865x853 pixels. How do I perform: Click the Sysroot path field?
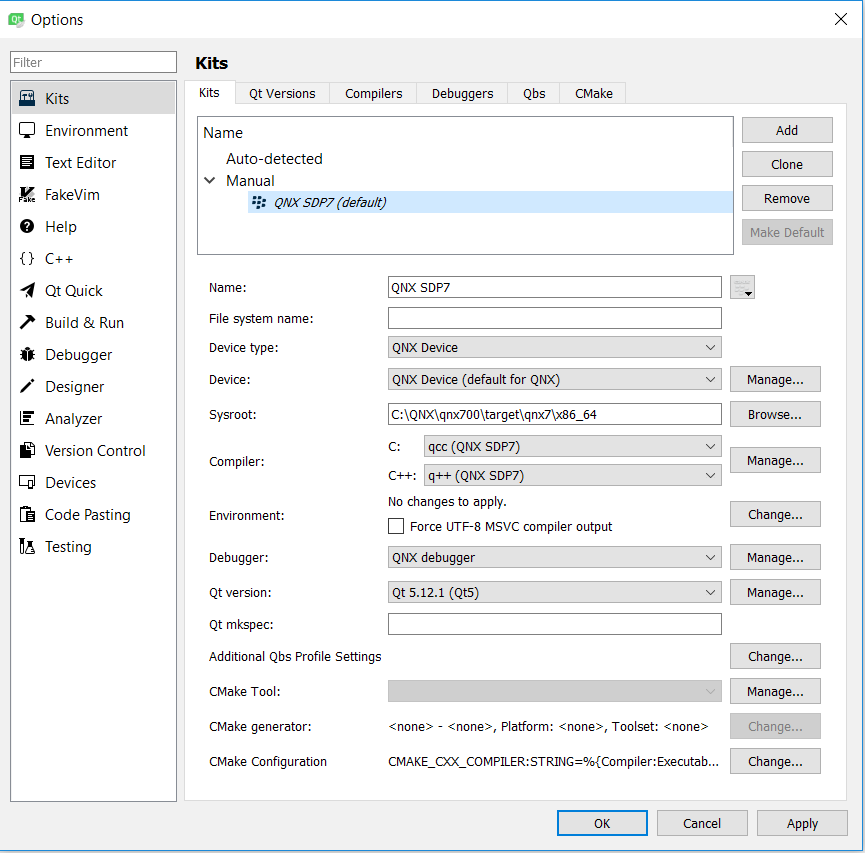(x=554, y=414)
